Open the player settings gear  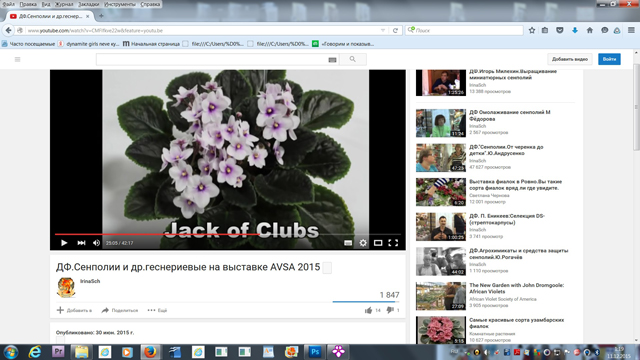coord(363,243)
